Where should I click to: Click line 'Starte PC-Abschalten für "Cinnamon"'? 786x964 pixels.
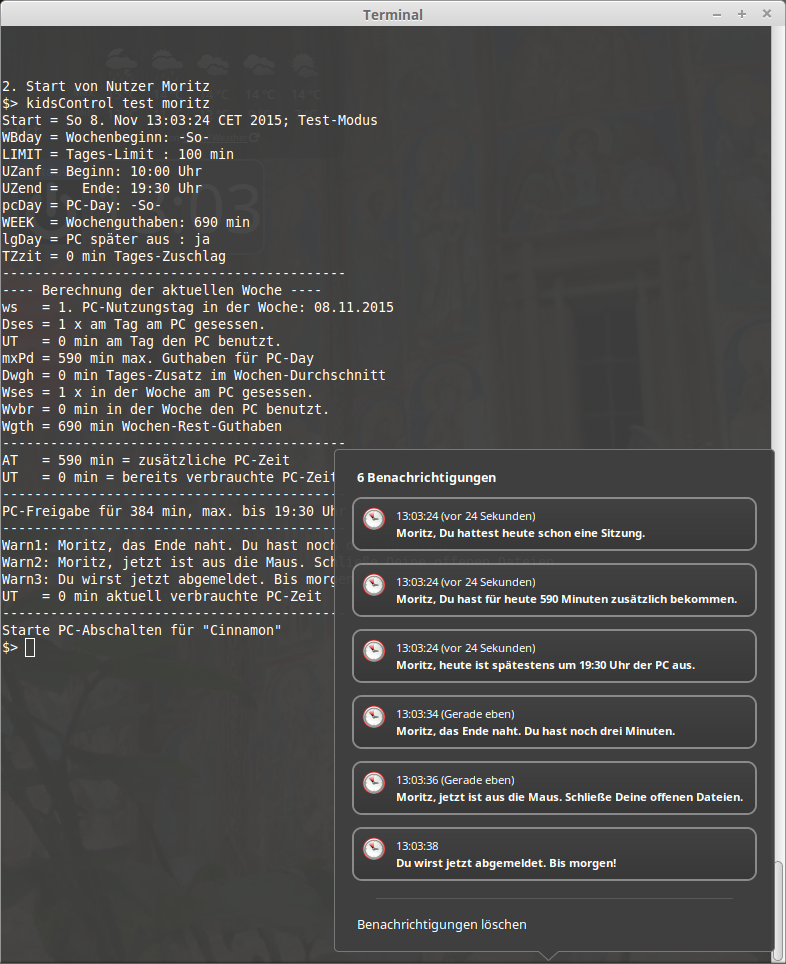coord(141,630)
